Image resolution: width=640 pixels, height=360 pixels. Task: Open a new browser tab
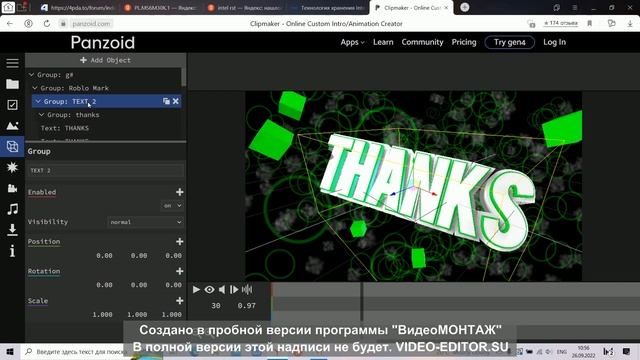pyautogui.click(x=464, y=7)
